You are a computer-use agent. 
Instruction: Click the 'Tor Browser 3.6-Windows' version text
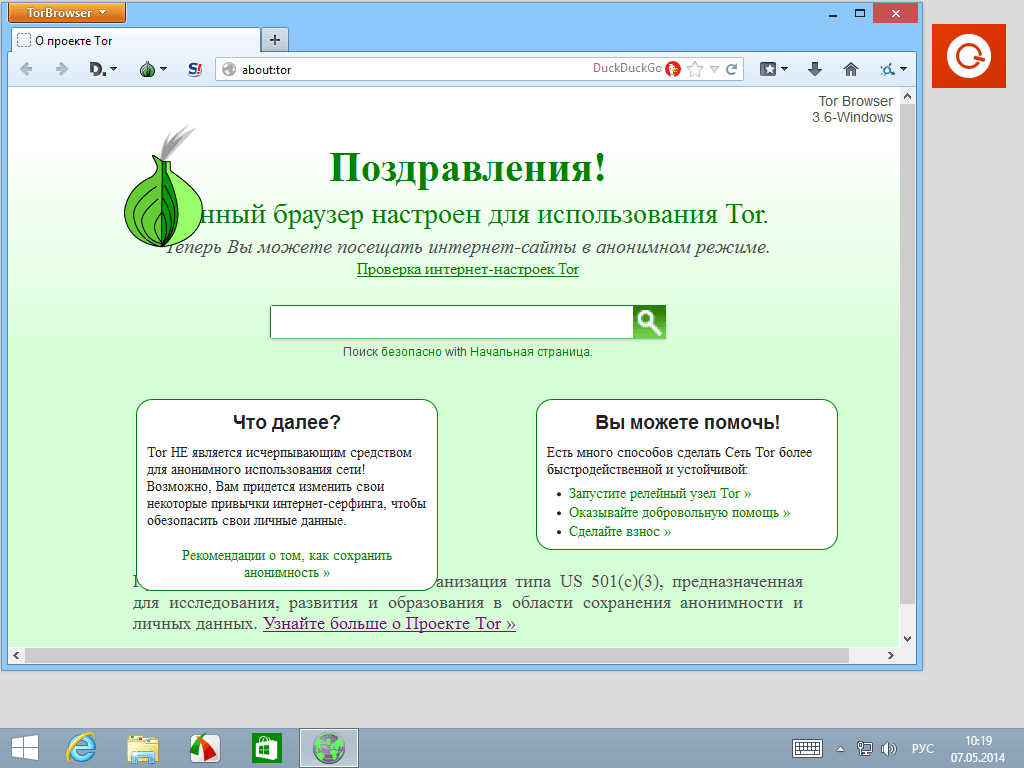(x=852, y=109)
